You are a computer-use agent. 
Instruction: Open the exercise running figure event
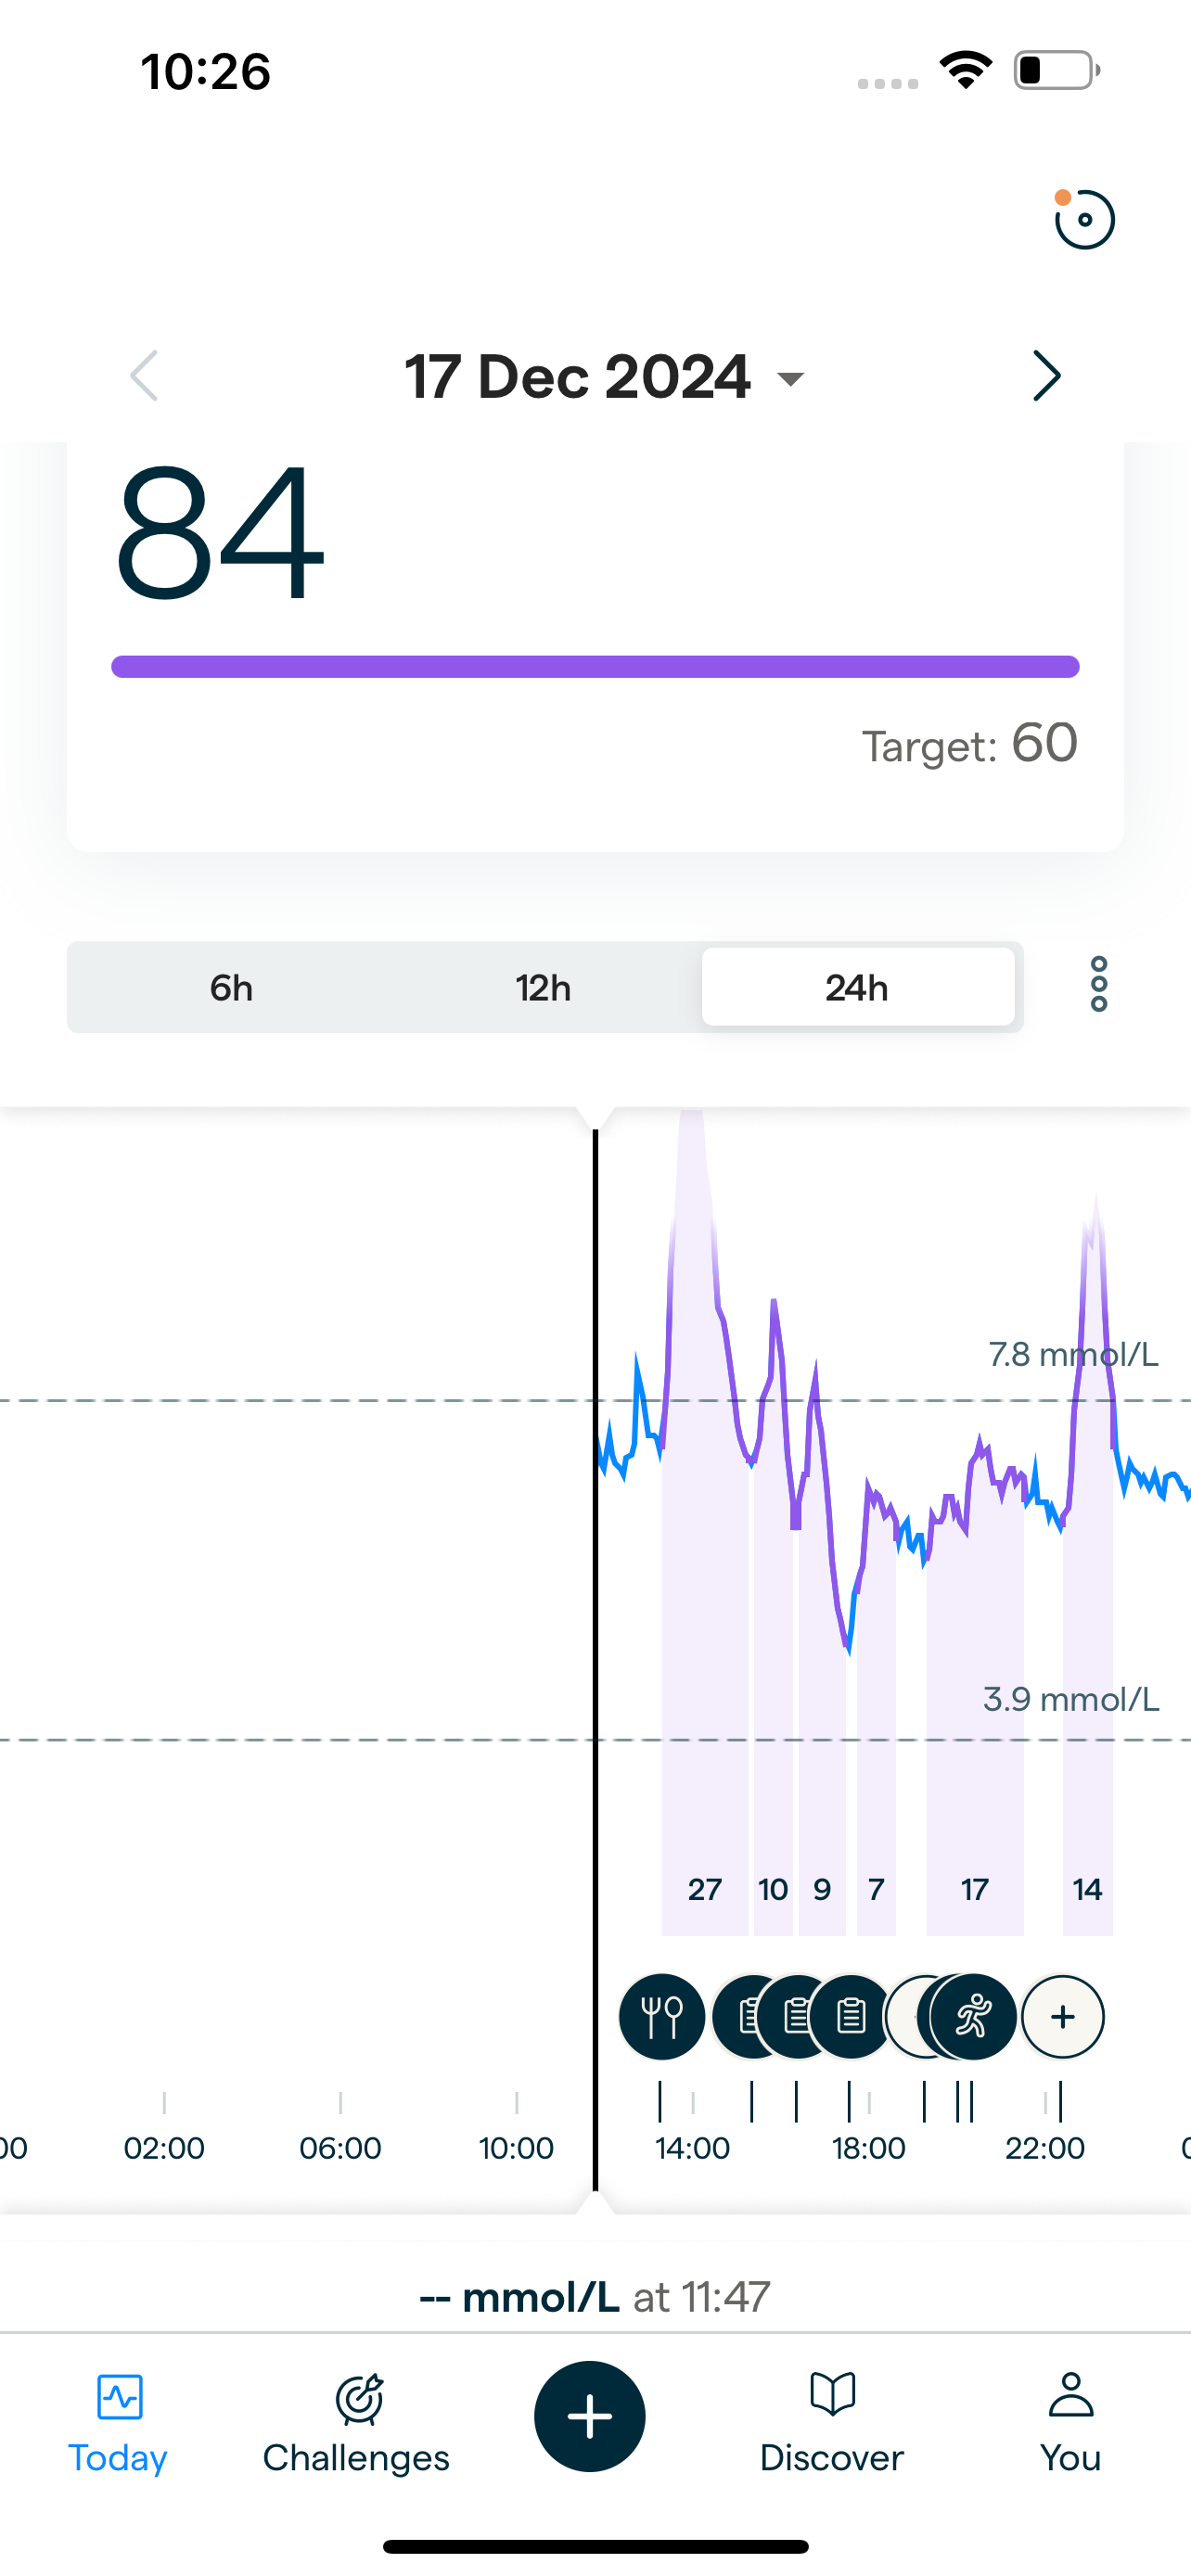(974, 2017)
